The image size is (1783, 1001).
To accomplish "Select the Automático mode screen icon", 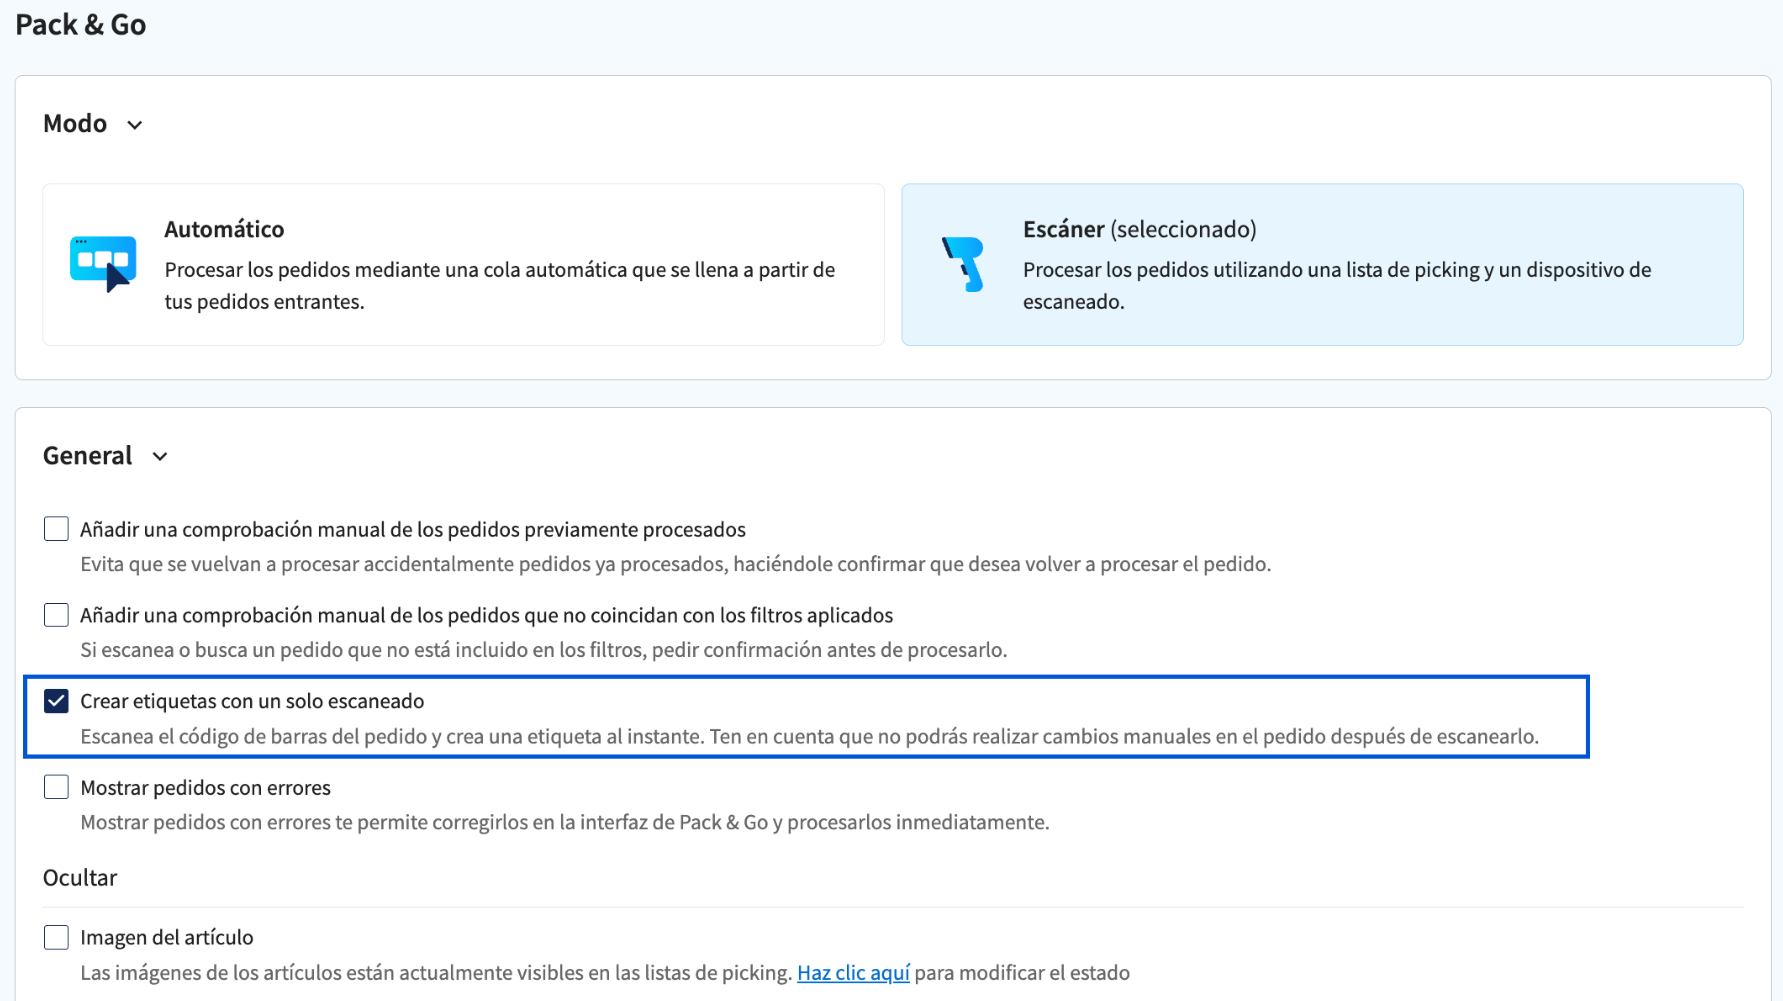I will click(x=103, y=264).
